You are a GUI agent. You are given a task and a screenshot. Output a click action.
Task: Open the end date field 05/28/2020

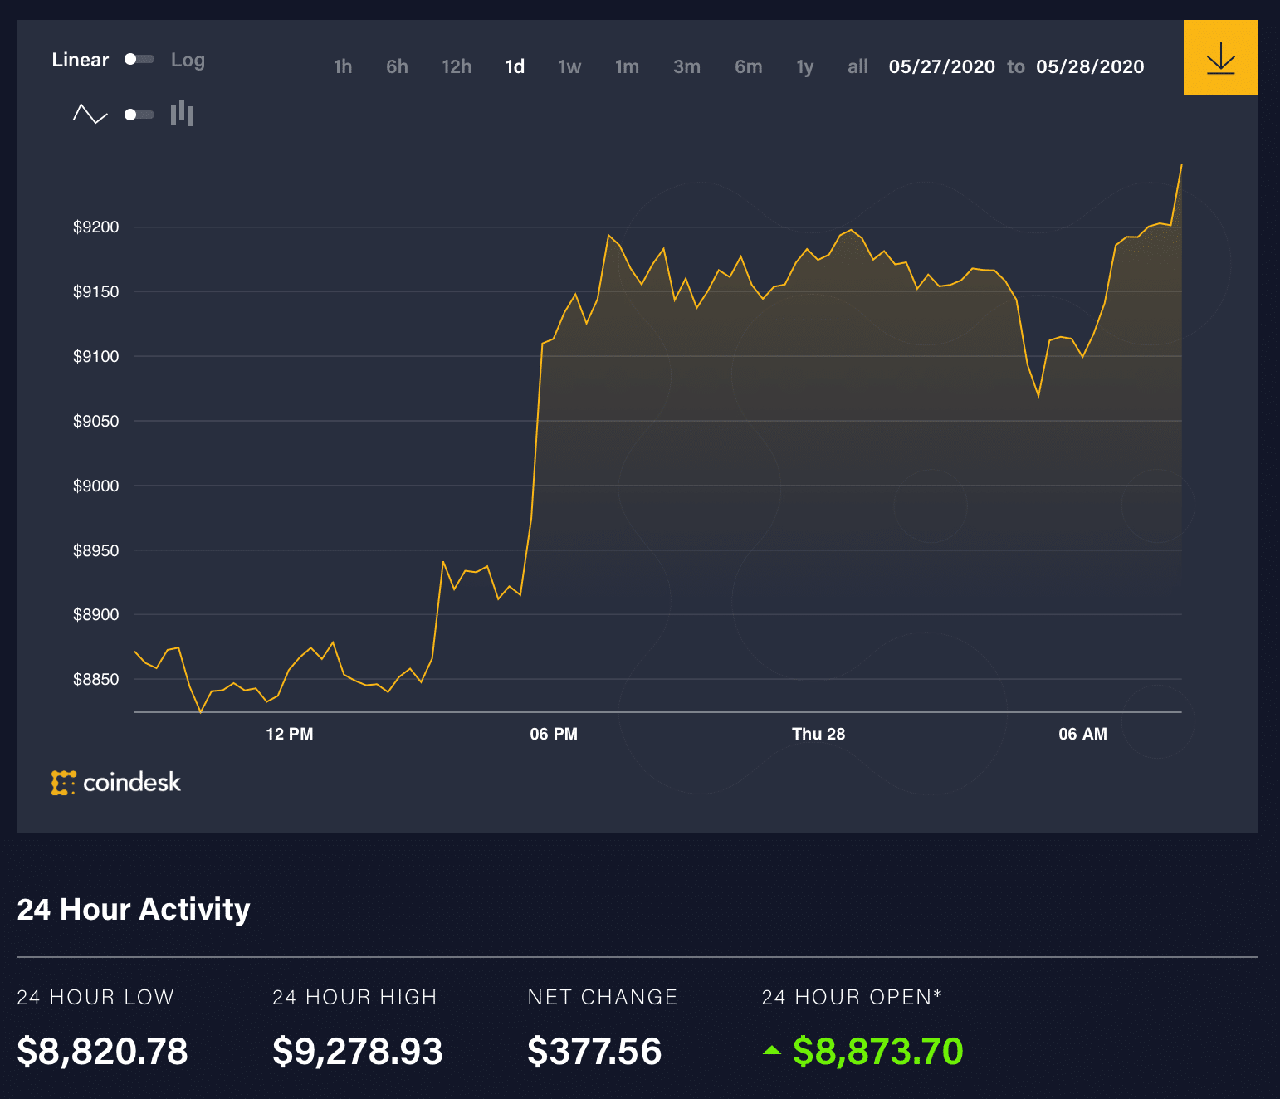click(x=1090, y=67)
